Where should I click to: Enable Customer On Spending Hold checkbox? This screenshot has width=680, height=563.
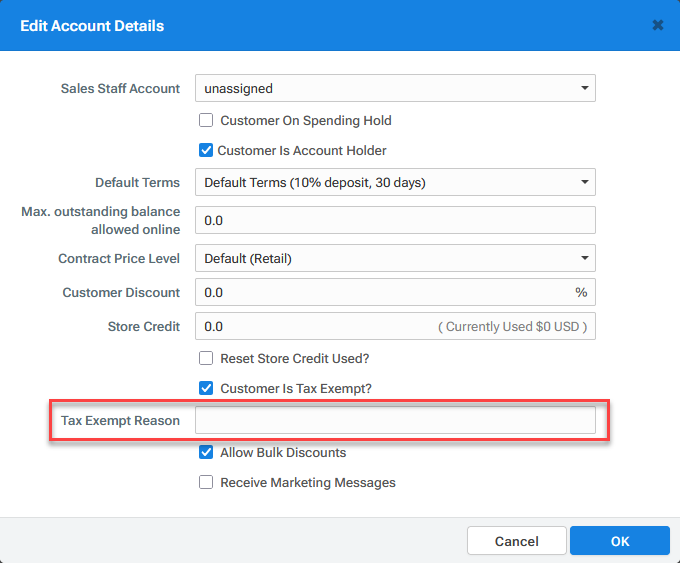pos(206,120)
